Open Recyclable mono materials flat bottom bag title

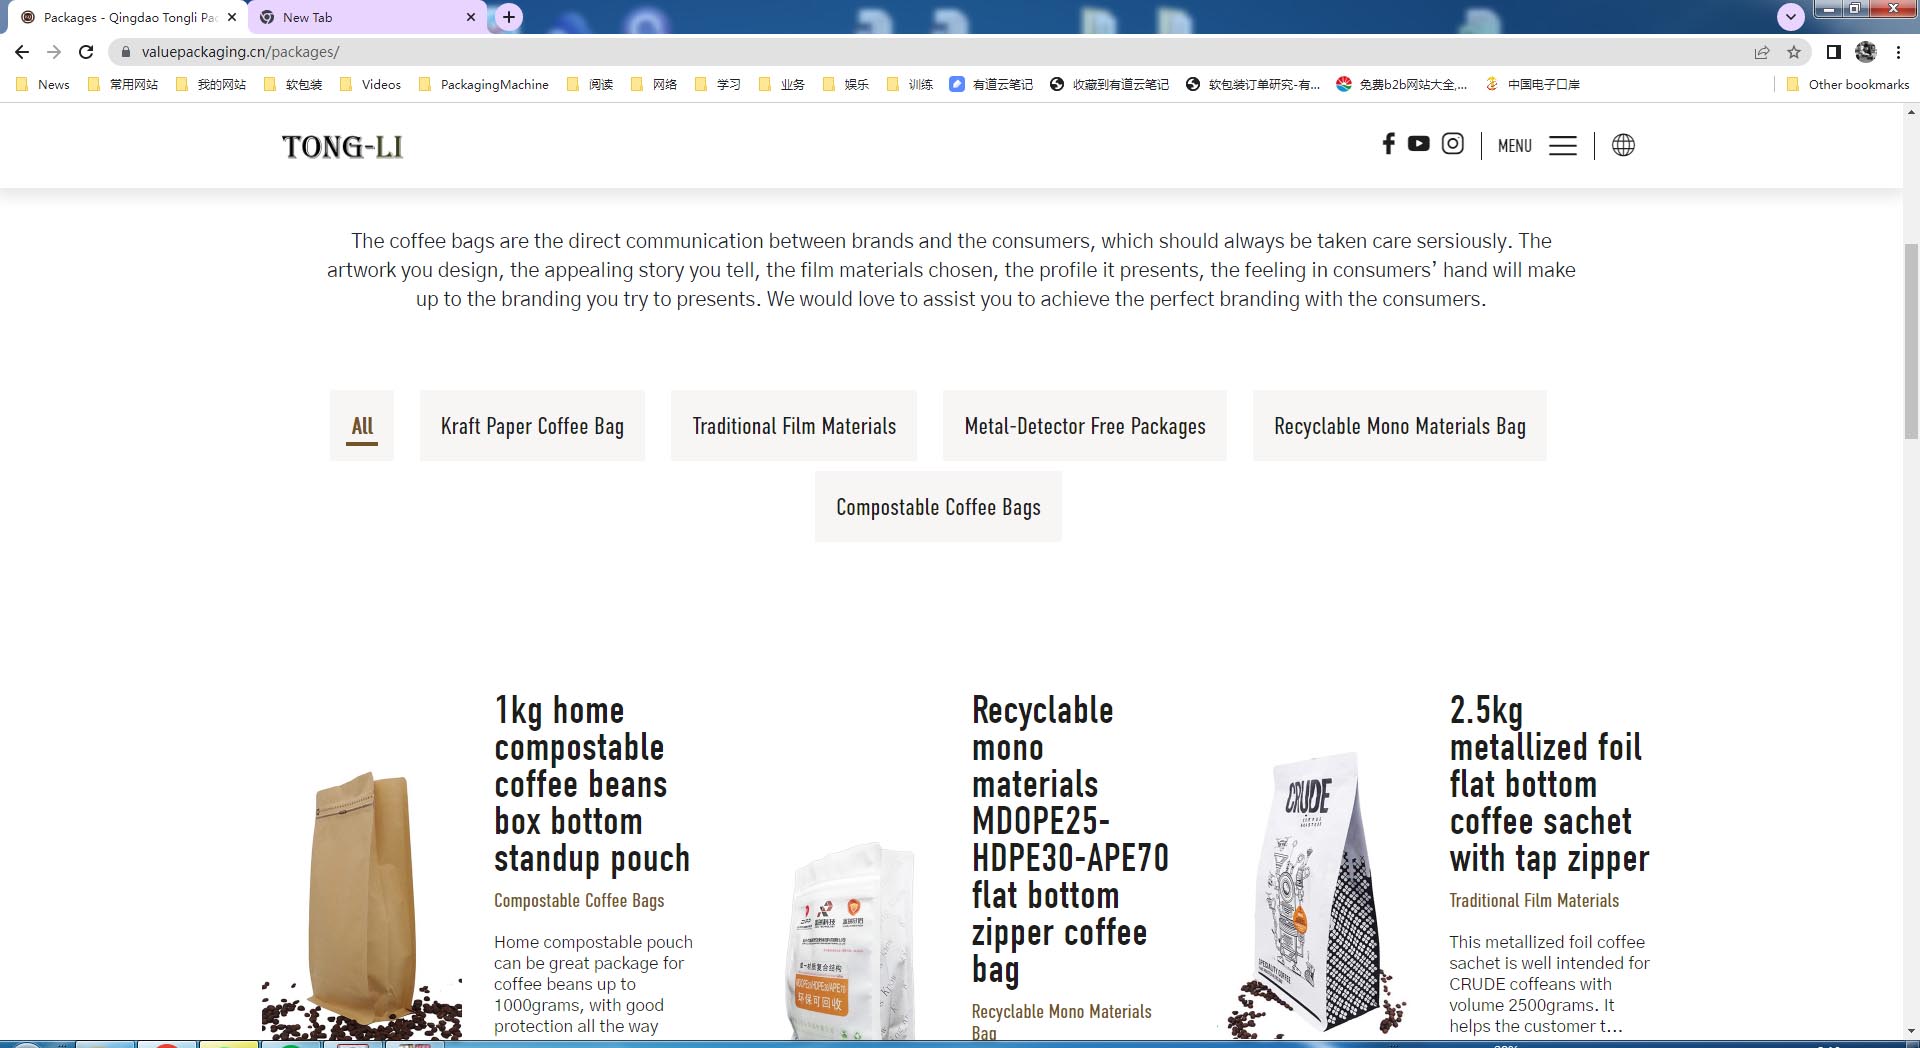click(x=1070, y=840)
